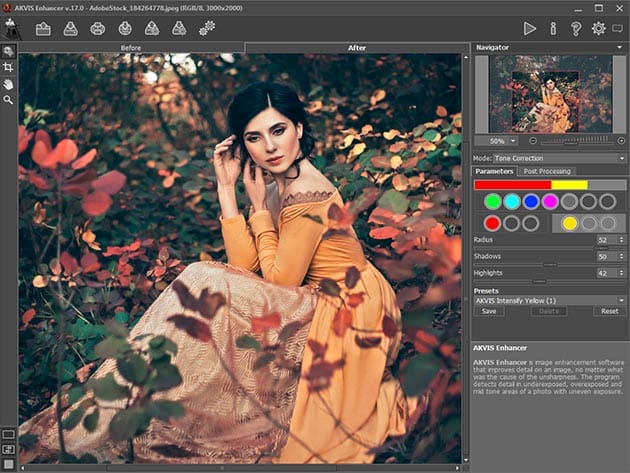
Task: Pick the green color swatch
Action: (492, 201)
